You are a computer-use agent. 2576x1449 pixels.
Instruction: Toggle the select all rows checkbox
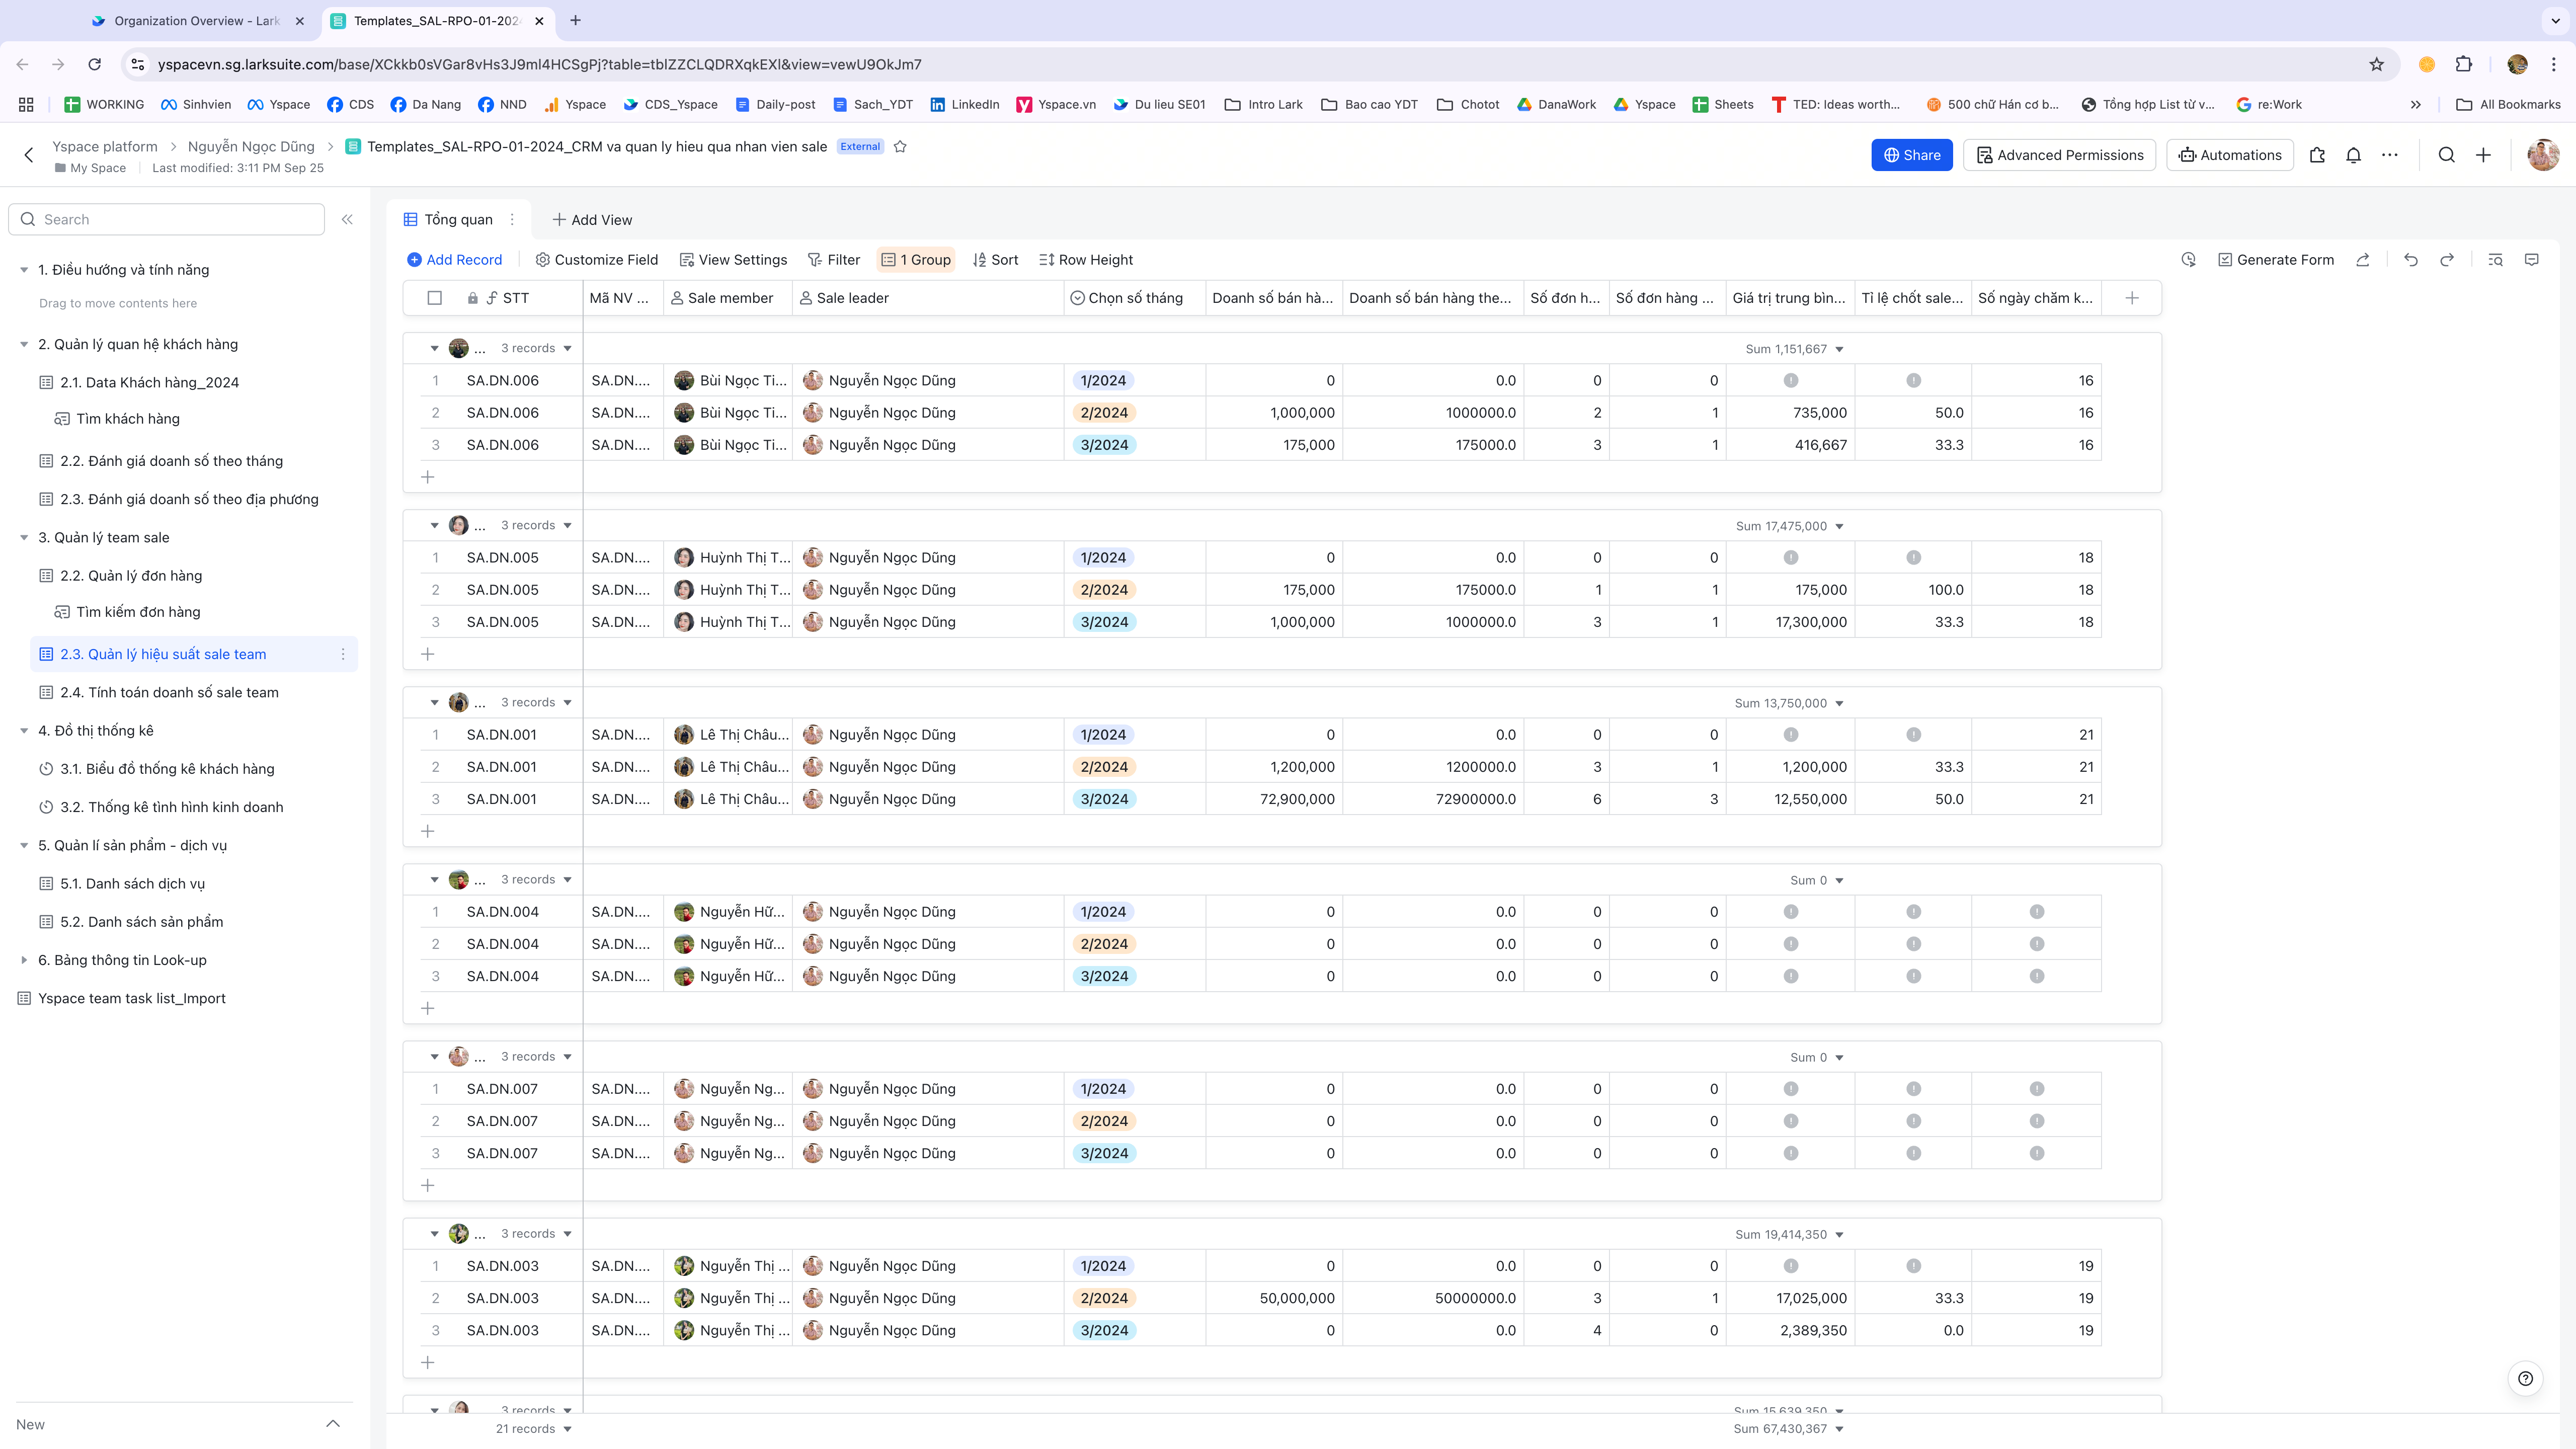[x=434, y=298]
